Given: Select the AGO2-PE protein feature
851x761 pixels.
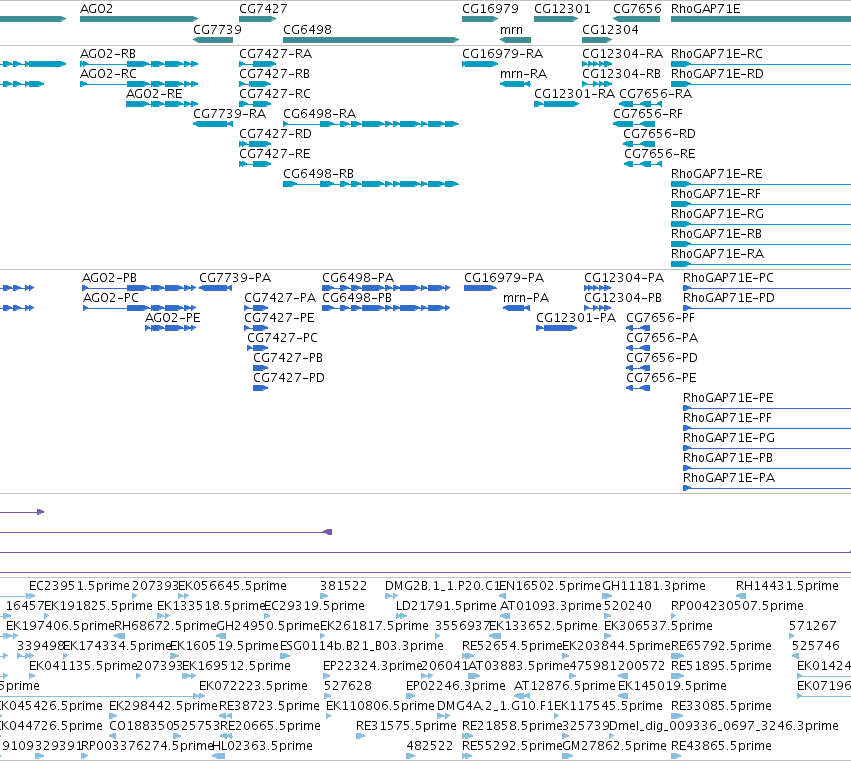Looking at the screenshot, I should [x=170, y=328].
